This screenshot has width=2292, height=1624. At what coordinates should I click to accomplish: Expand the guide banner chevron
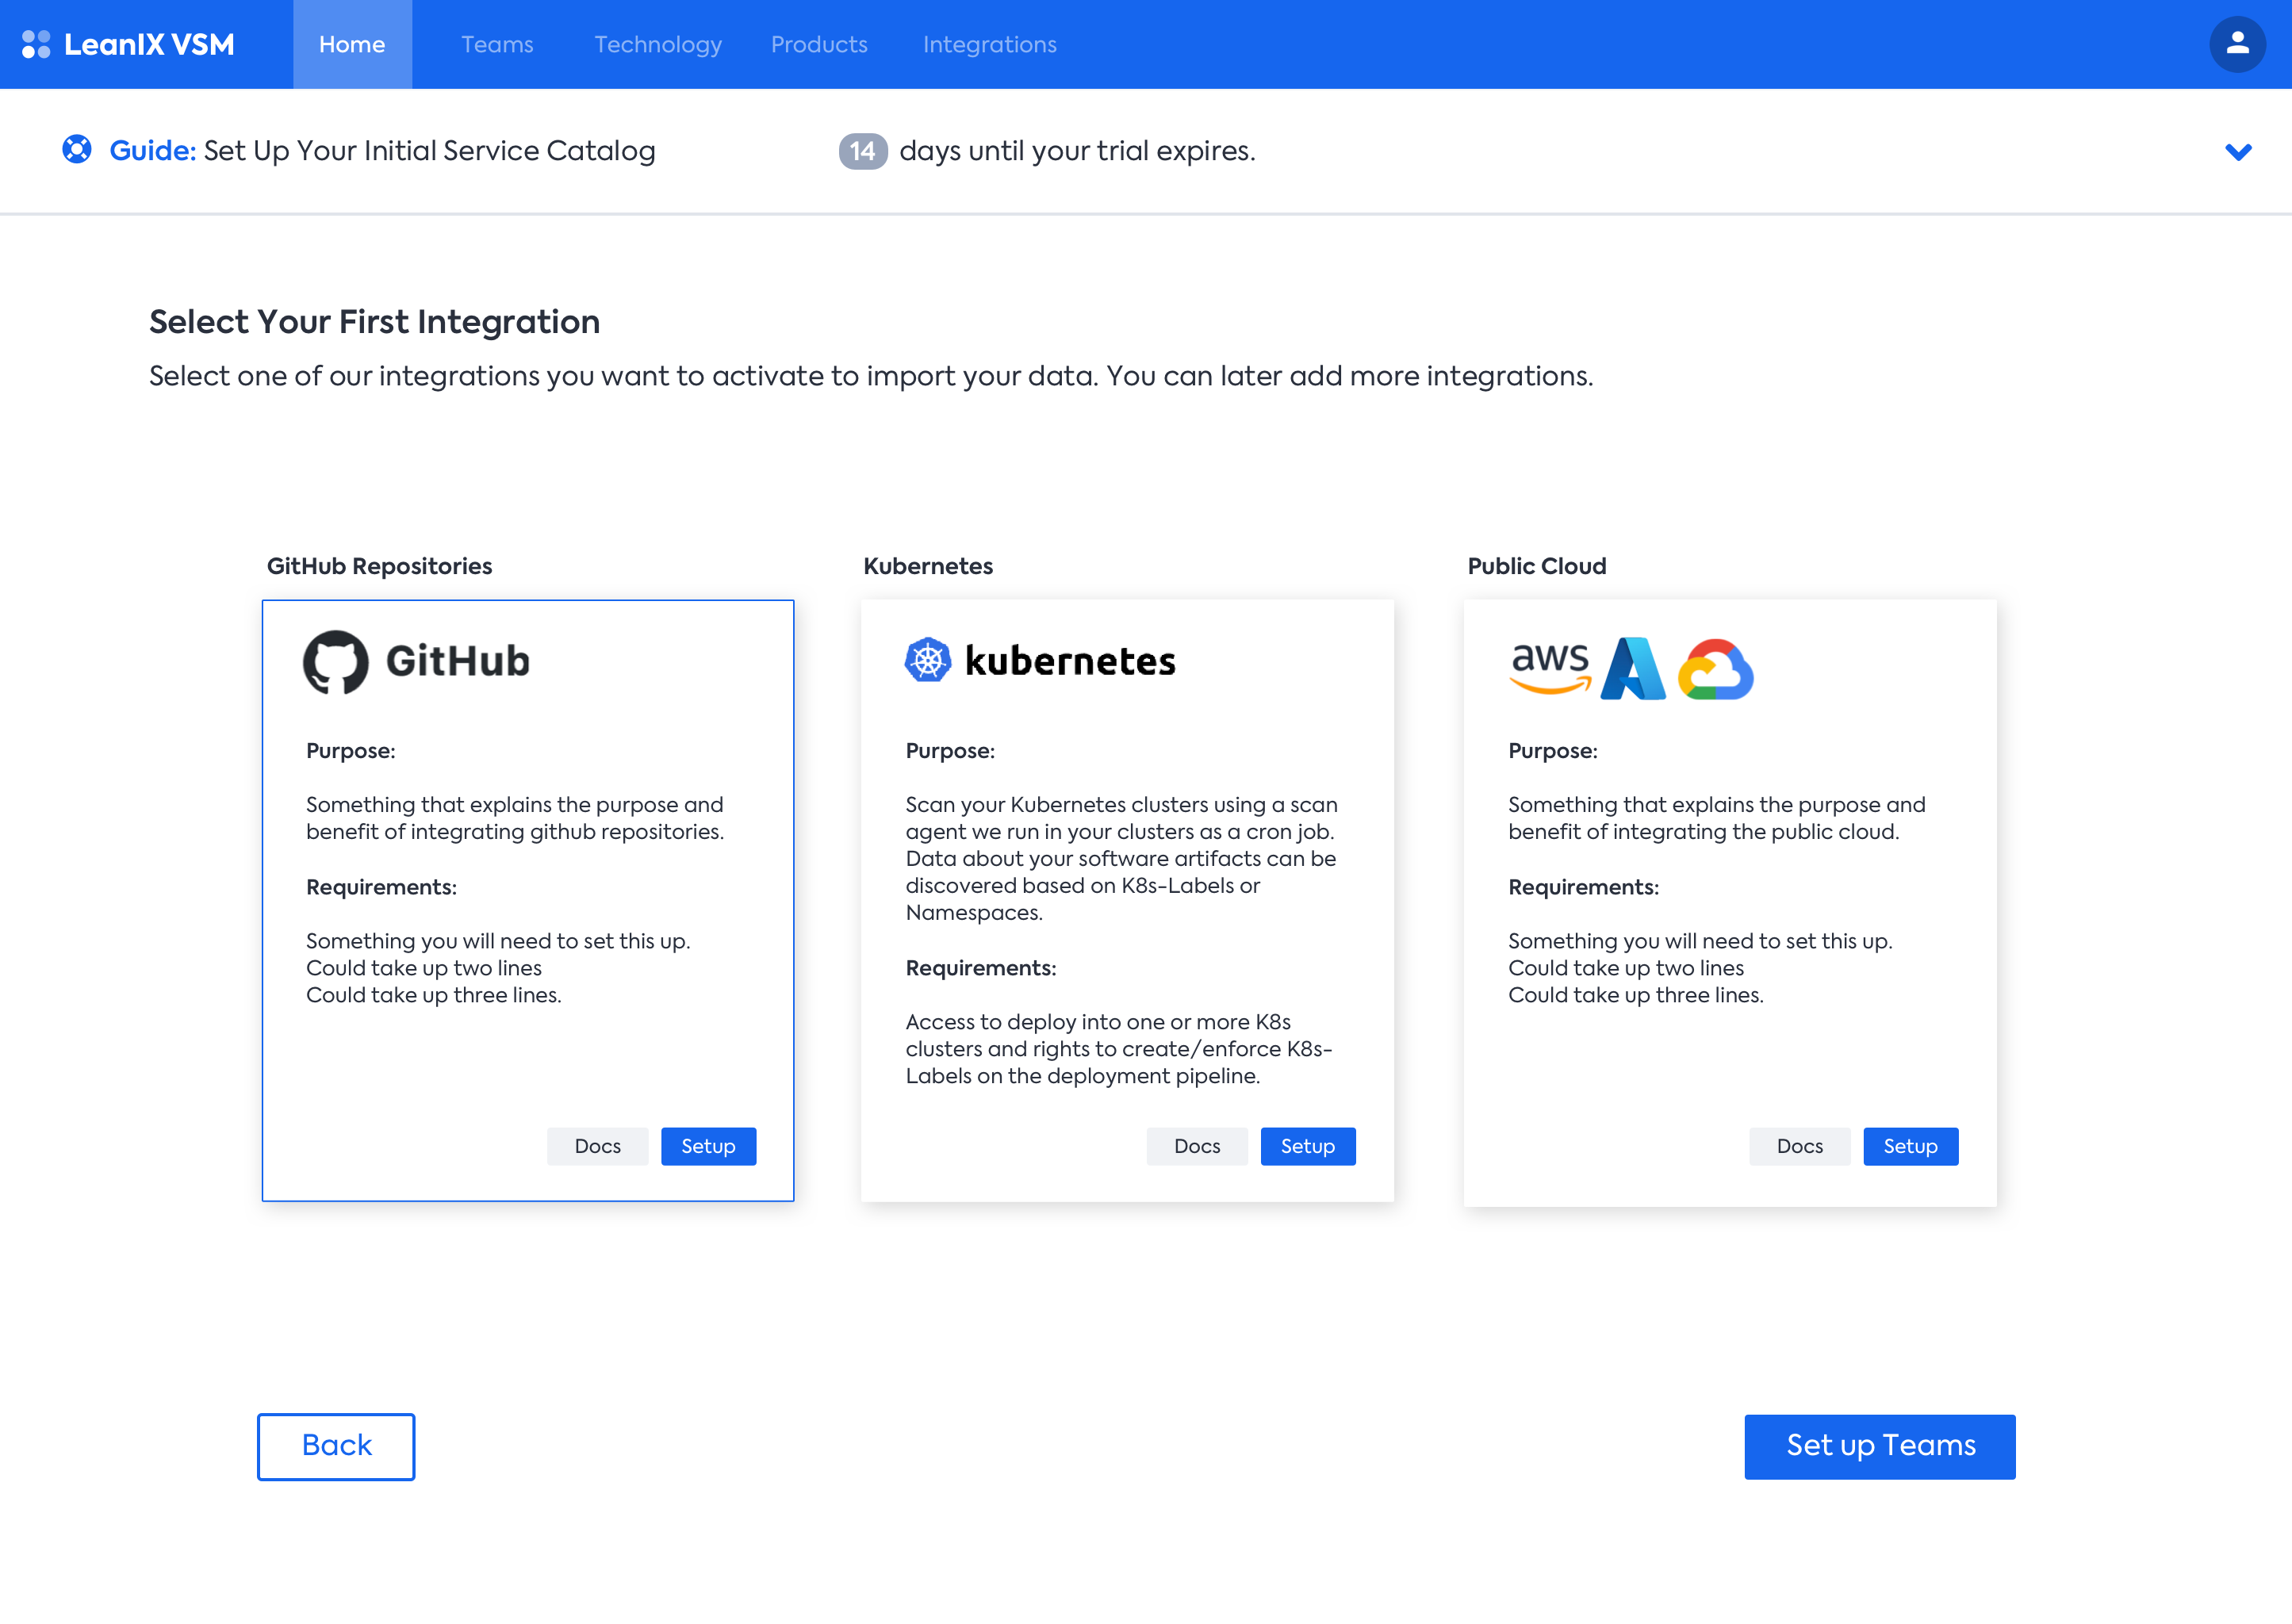point(2238,152)
